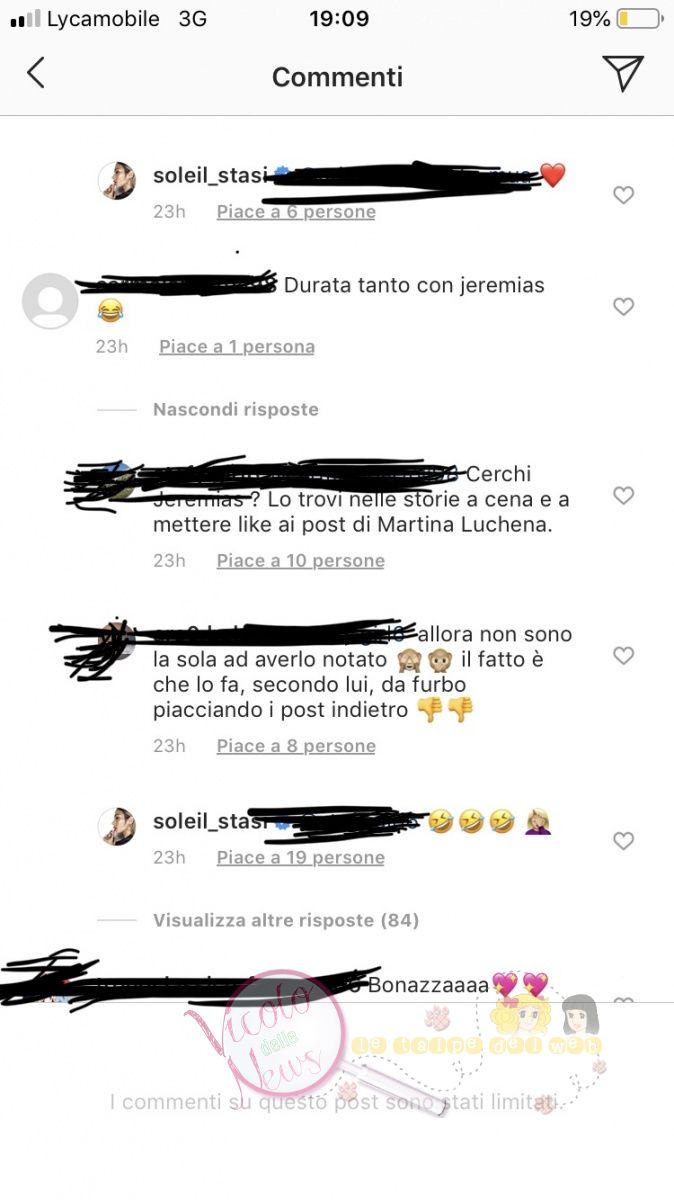Like the 'Durata tanto con jeremias' comment
674x1200 pixels.
(623, 306)
